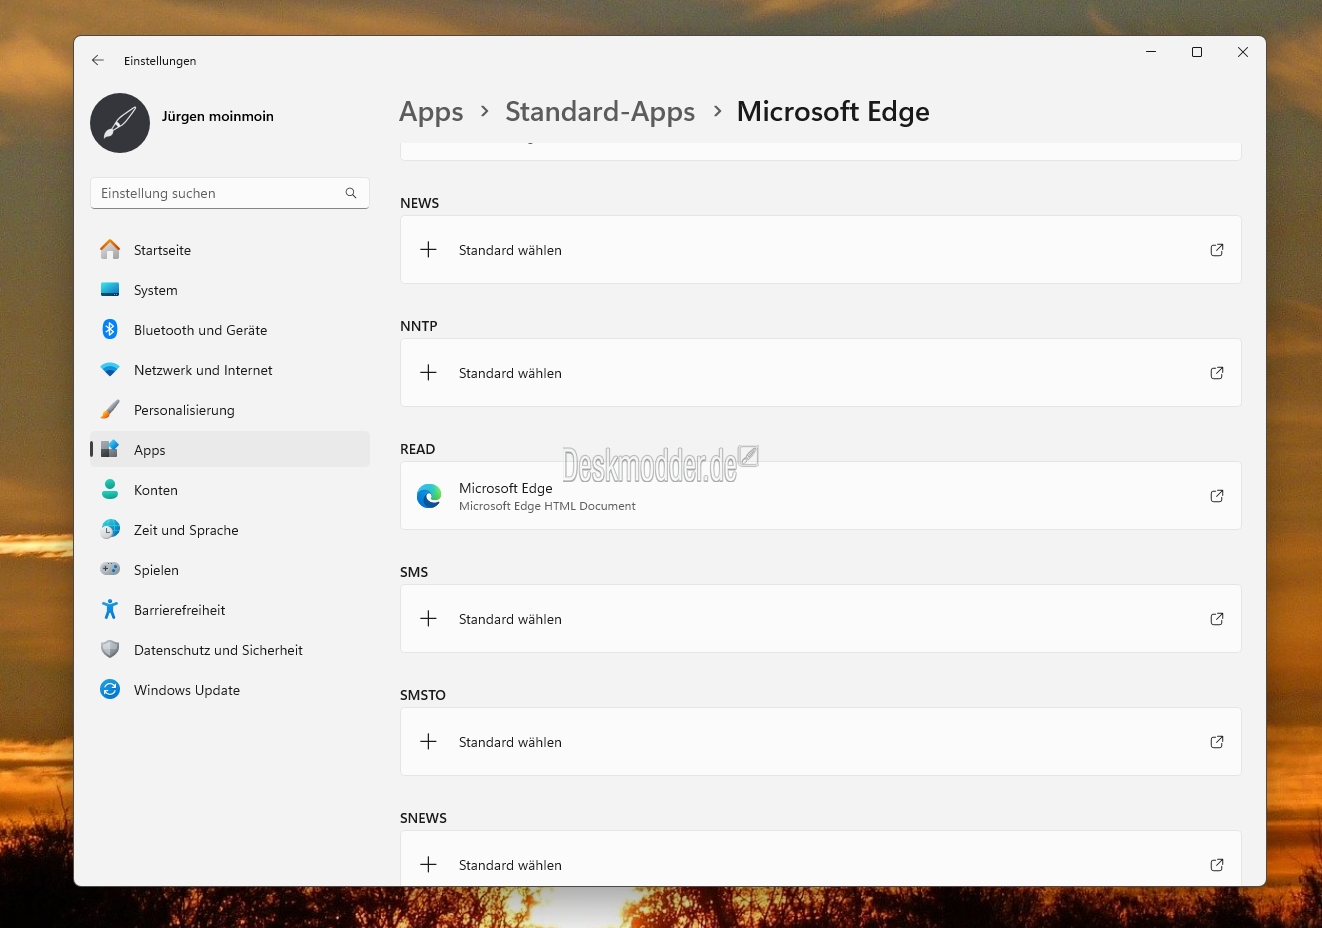Change Microsoft Edge default for READ

point(821,496)
